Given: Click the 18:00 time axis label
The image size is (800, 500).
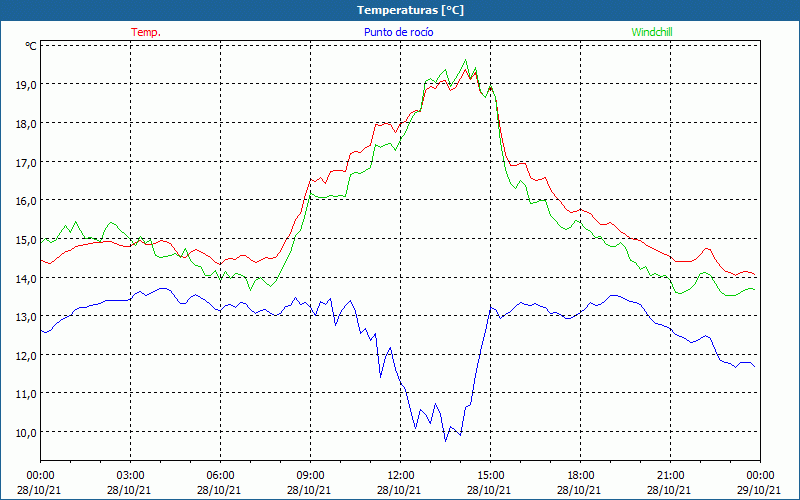Looking at the screenshot, I should [581, 476].
